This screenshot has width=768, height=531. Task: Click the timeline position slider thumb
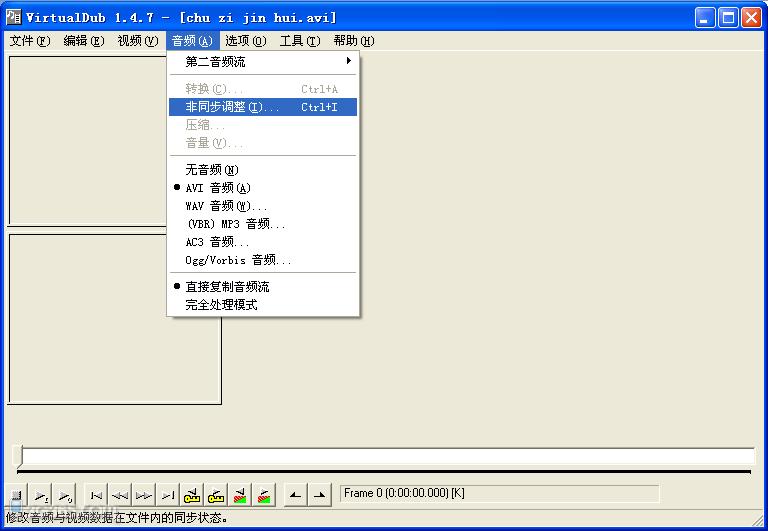pos(20,456)
